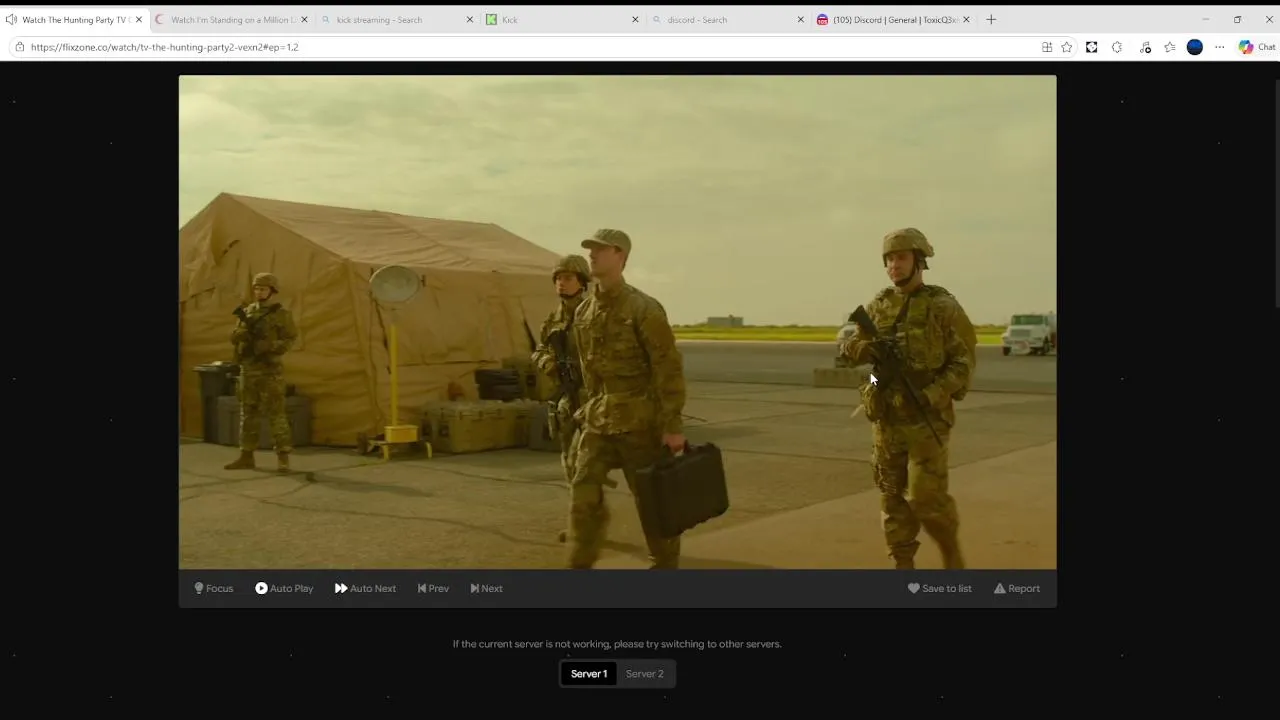Open the Settings and more menu
This screenshot has width=1280, height=720.
tap(1220, 47)
